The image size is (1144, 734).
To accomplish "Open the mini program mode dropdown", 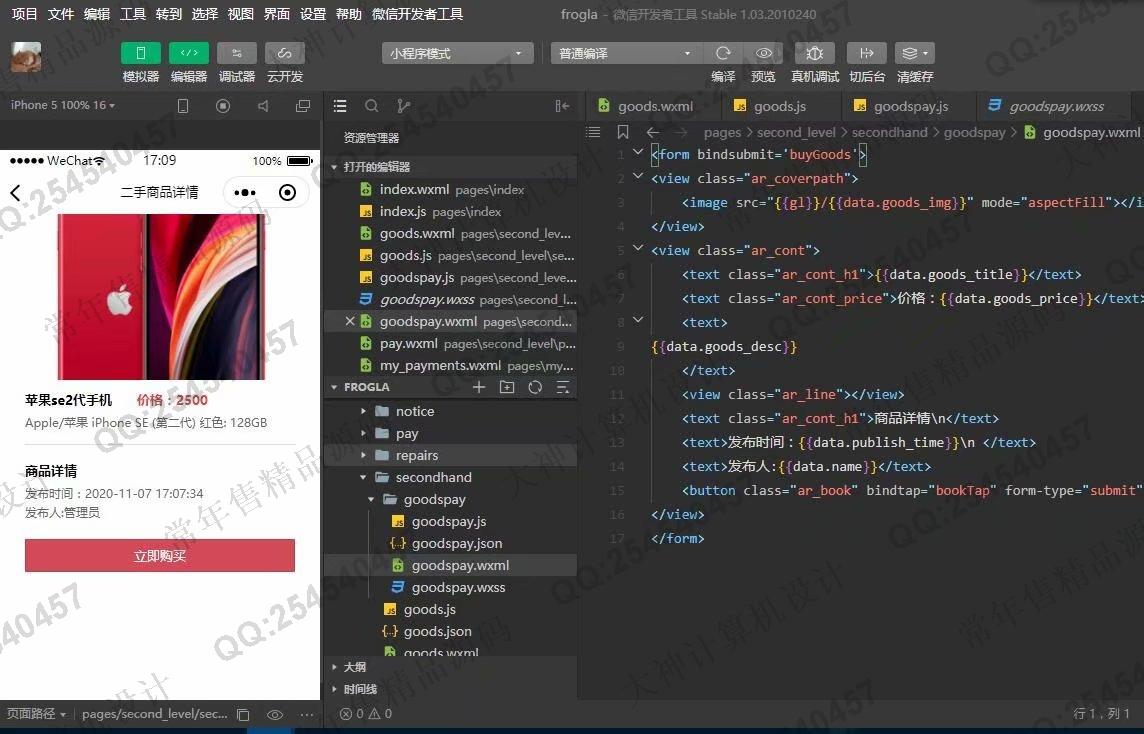I will 457,53.
